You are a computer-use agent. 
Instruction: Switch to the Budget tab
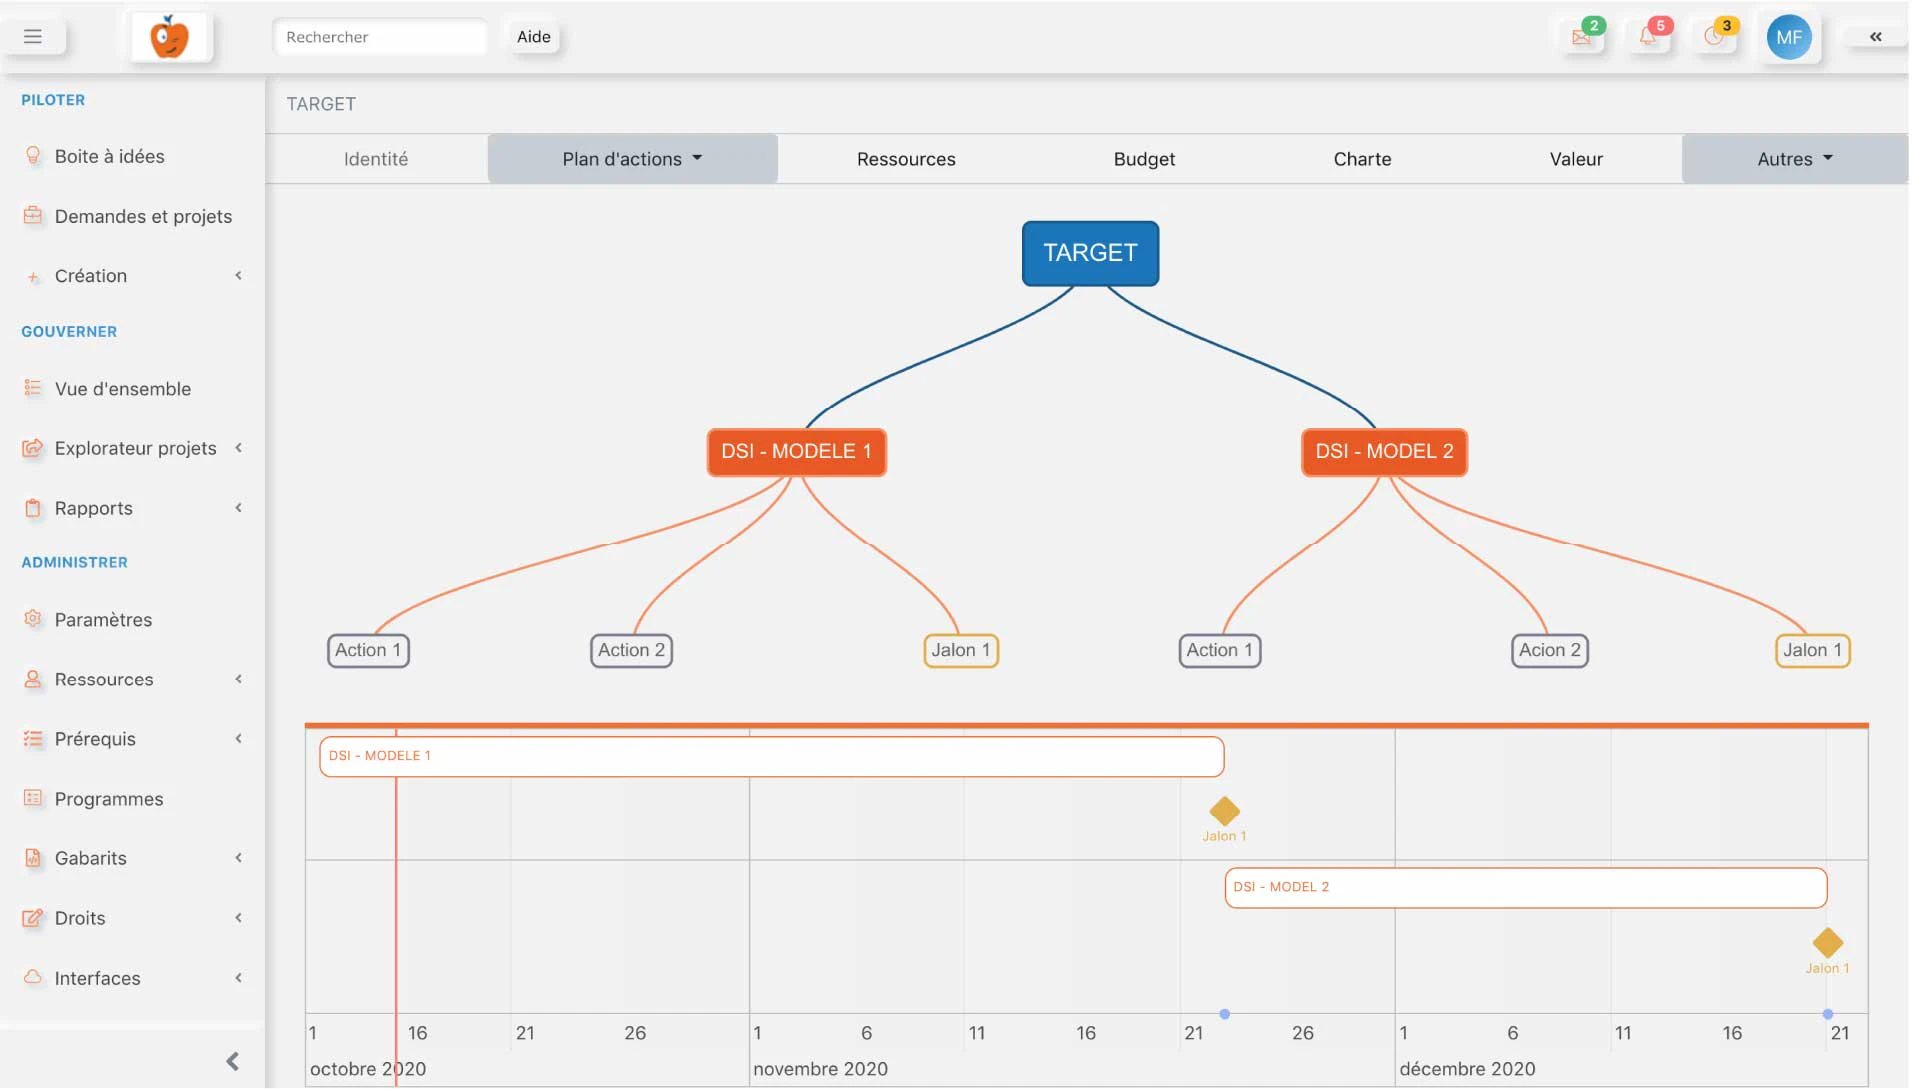point(1144,159)
